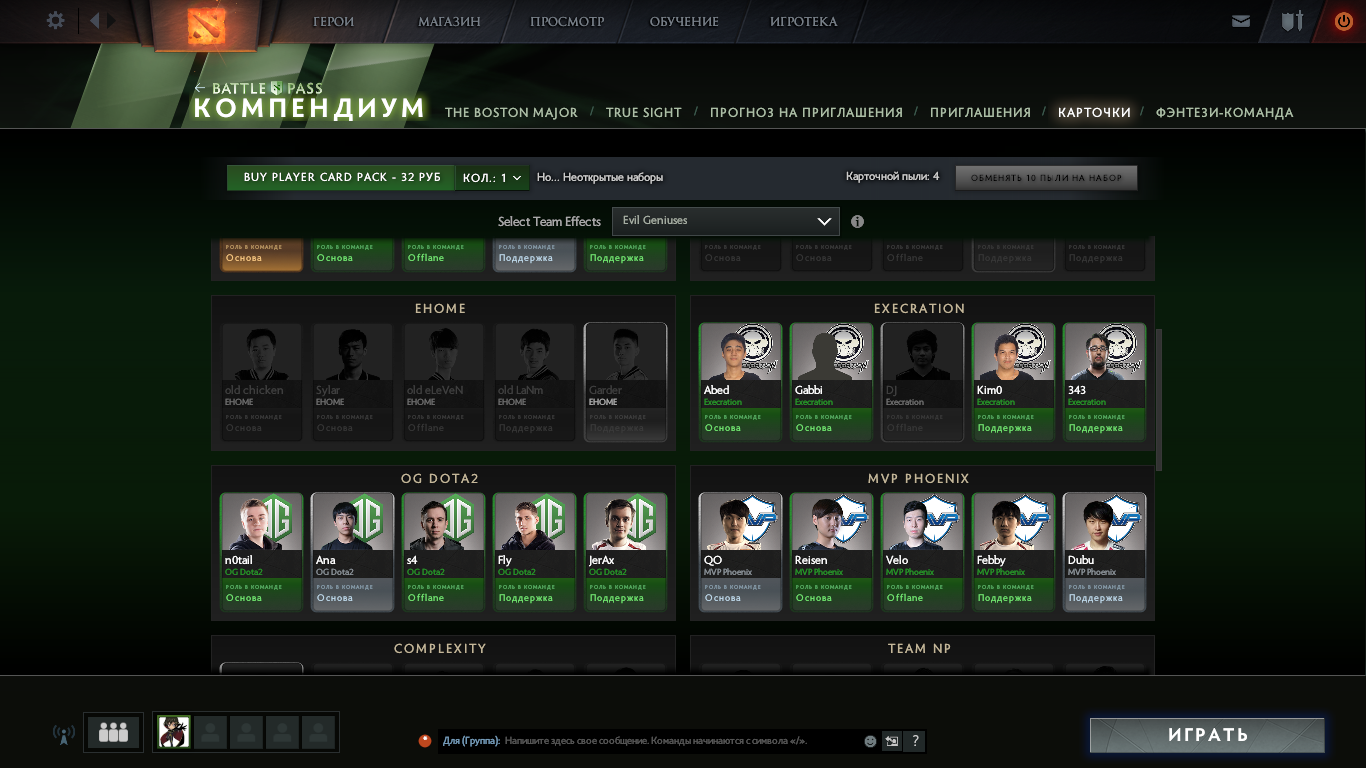The width and height of the screenshot is (1366, 768).
Task: Click the Карточной пыли: 4 counter
Action: point(892,177)
